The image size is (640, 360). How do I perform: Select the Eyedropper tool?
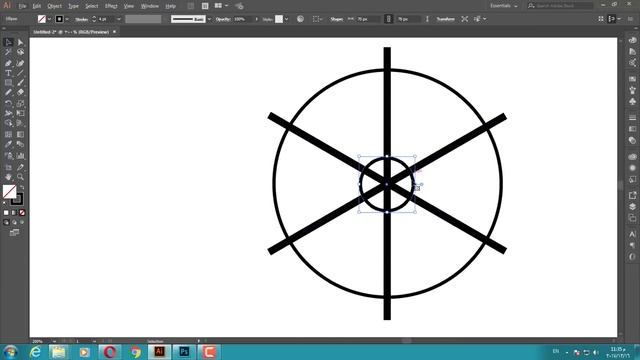point(8,144)
